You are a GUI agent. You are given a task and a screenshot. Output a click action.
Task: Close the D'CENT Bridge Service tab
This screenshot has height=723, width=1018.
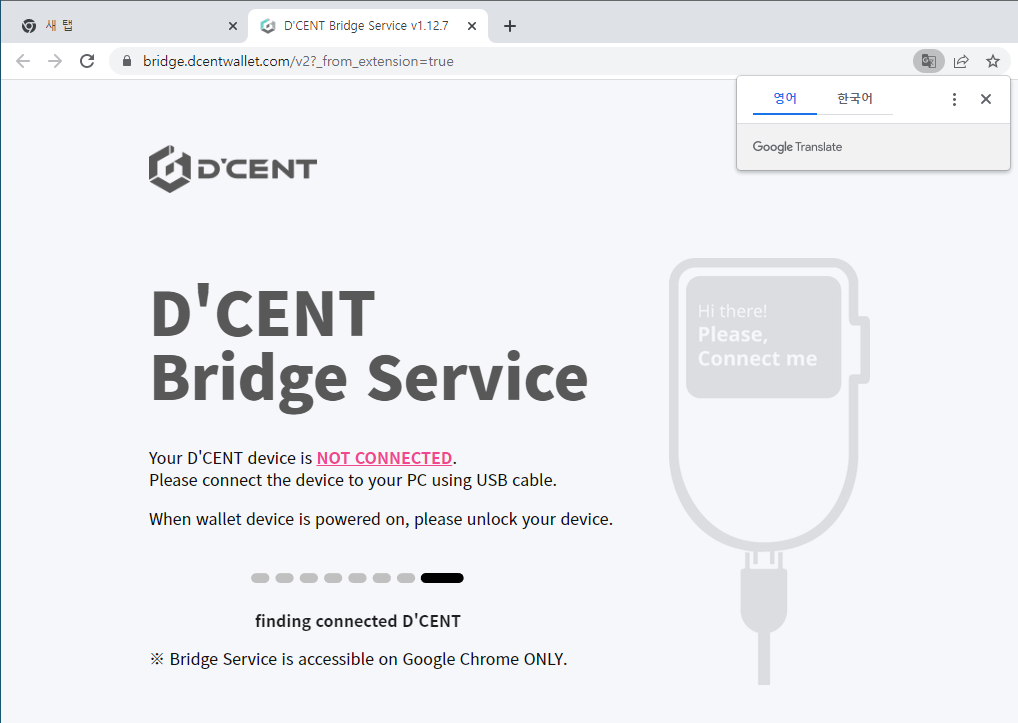(472, 26)
